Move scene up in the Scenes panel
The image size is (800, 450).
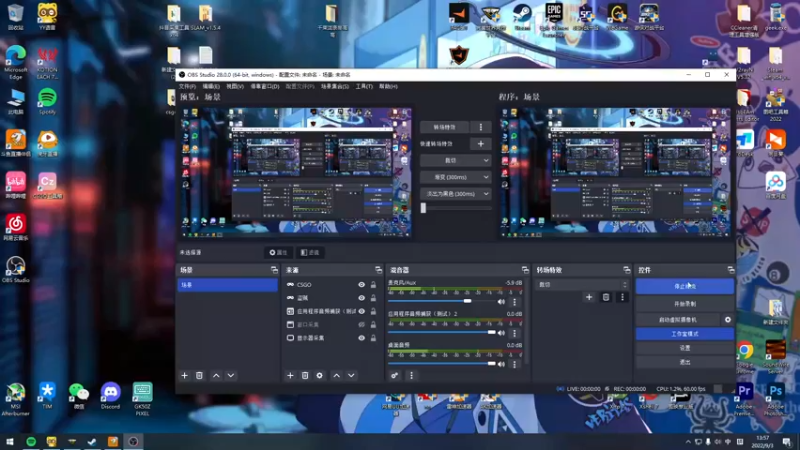click(216, 376)
